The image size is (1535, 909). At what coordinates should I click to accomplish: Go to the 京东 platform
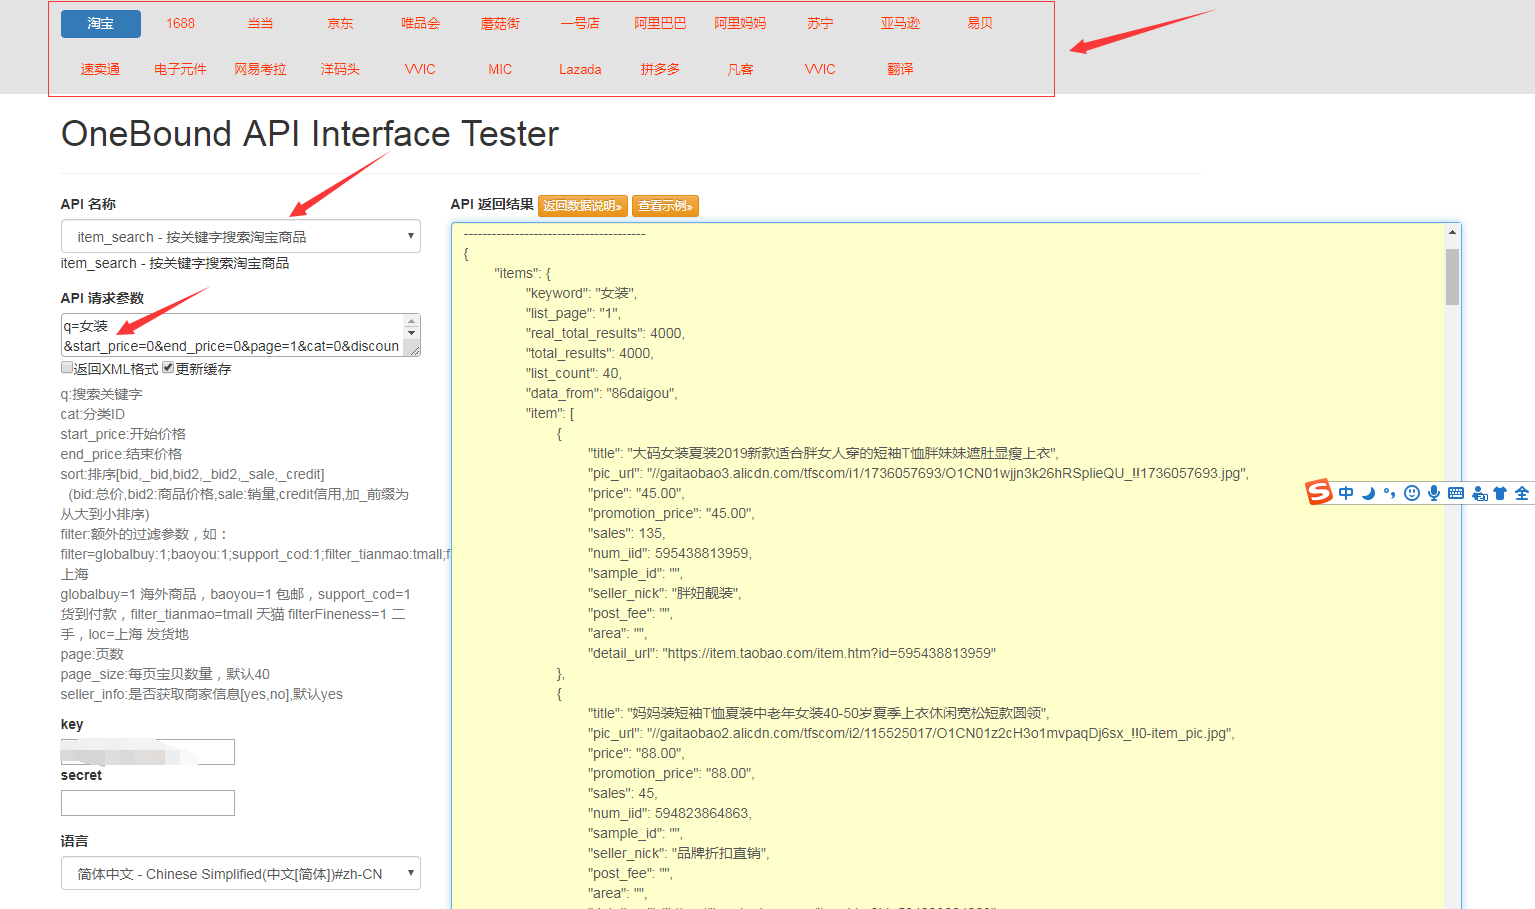(x=341, y=23)
